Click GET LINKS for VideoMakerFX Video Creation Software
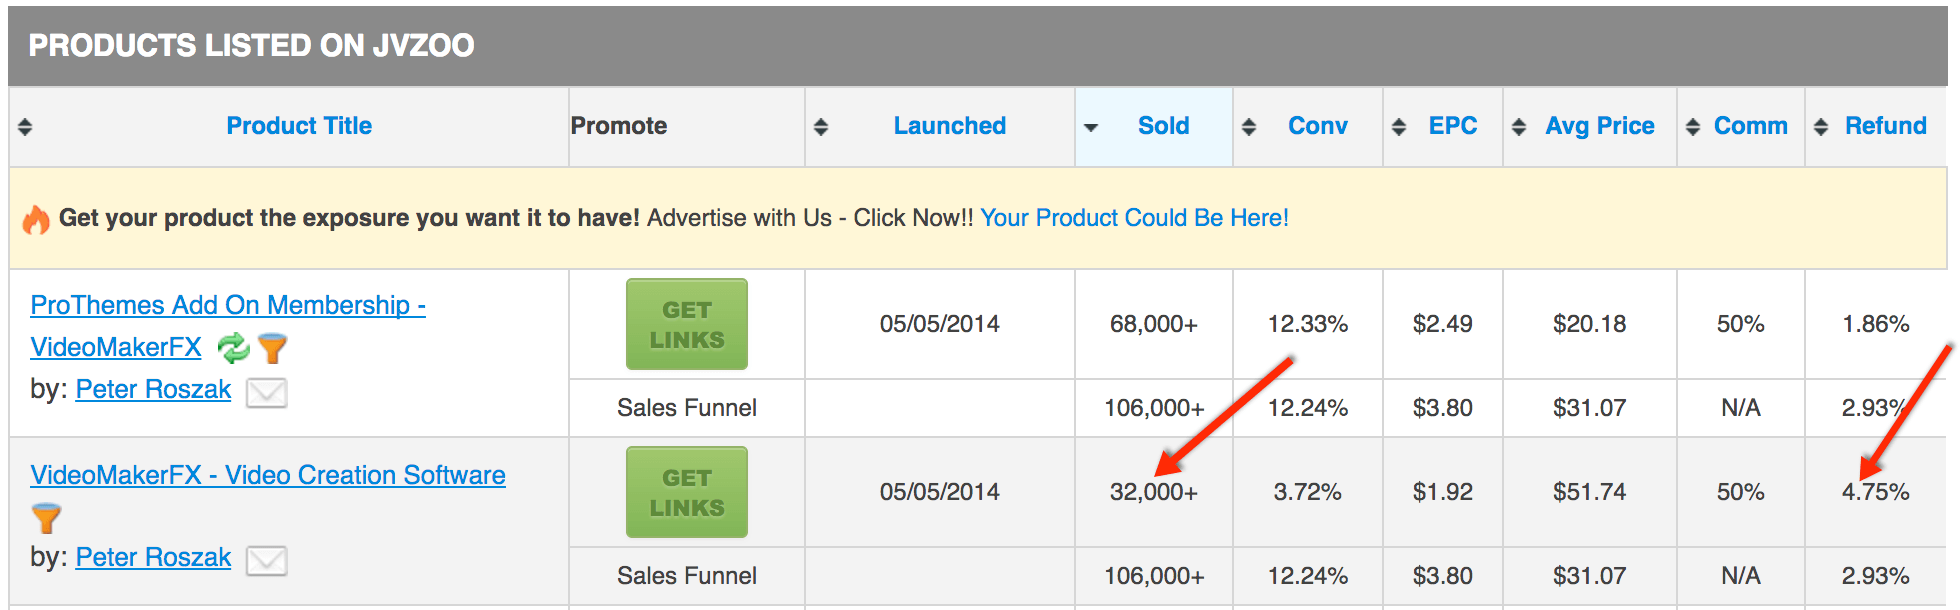 687,492
